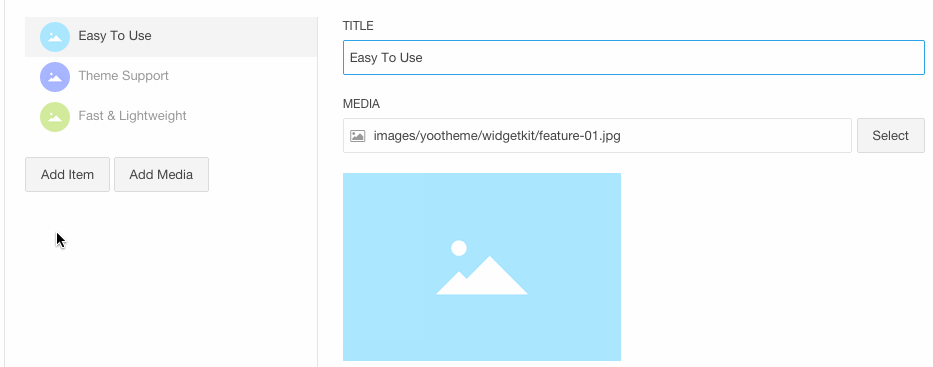This screenshot has height=367, width=933.
Task: Click the small image icon in media path field
Action: pyautogui.click(x=358, y=136)
